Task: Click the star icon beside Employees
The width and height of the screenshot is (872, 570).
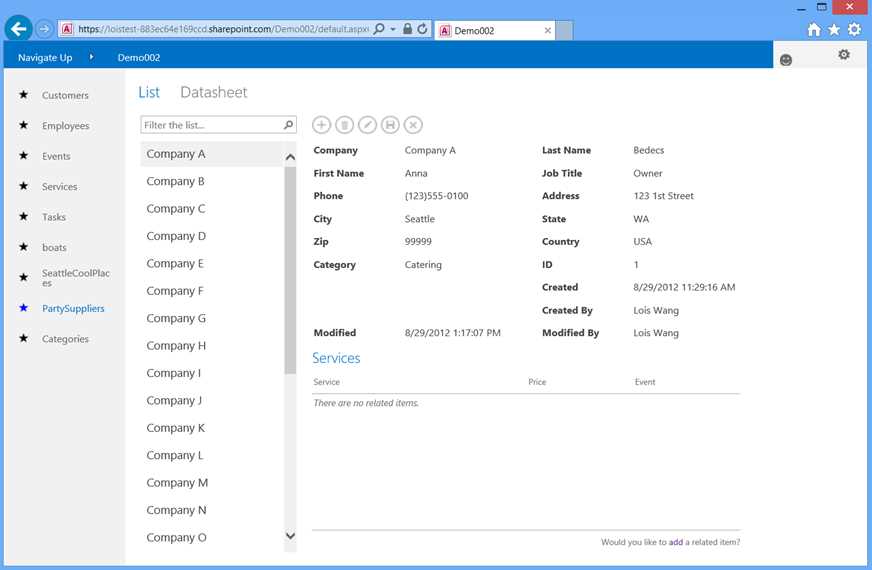Action: pyautogui.click(x=23, y=125)
